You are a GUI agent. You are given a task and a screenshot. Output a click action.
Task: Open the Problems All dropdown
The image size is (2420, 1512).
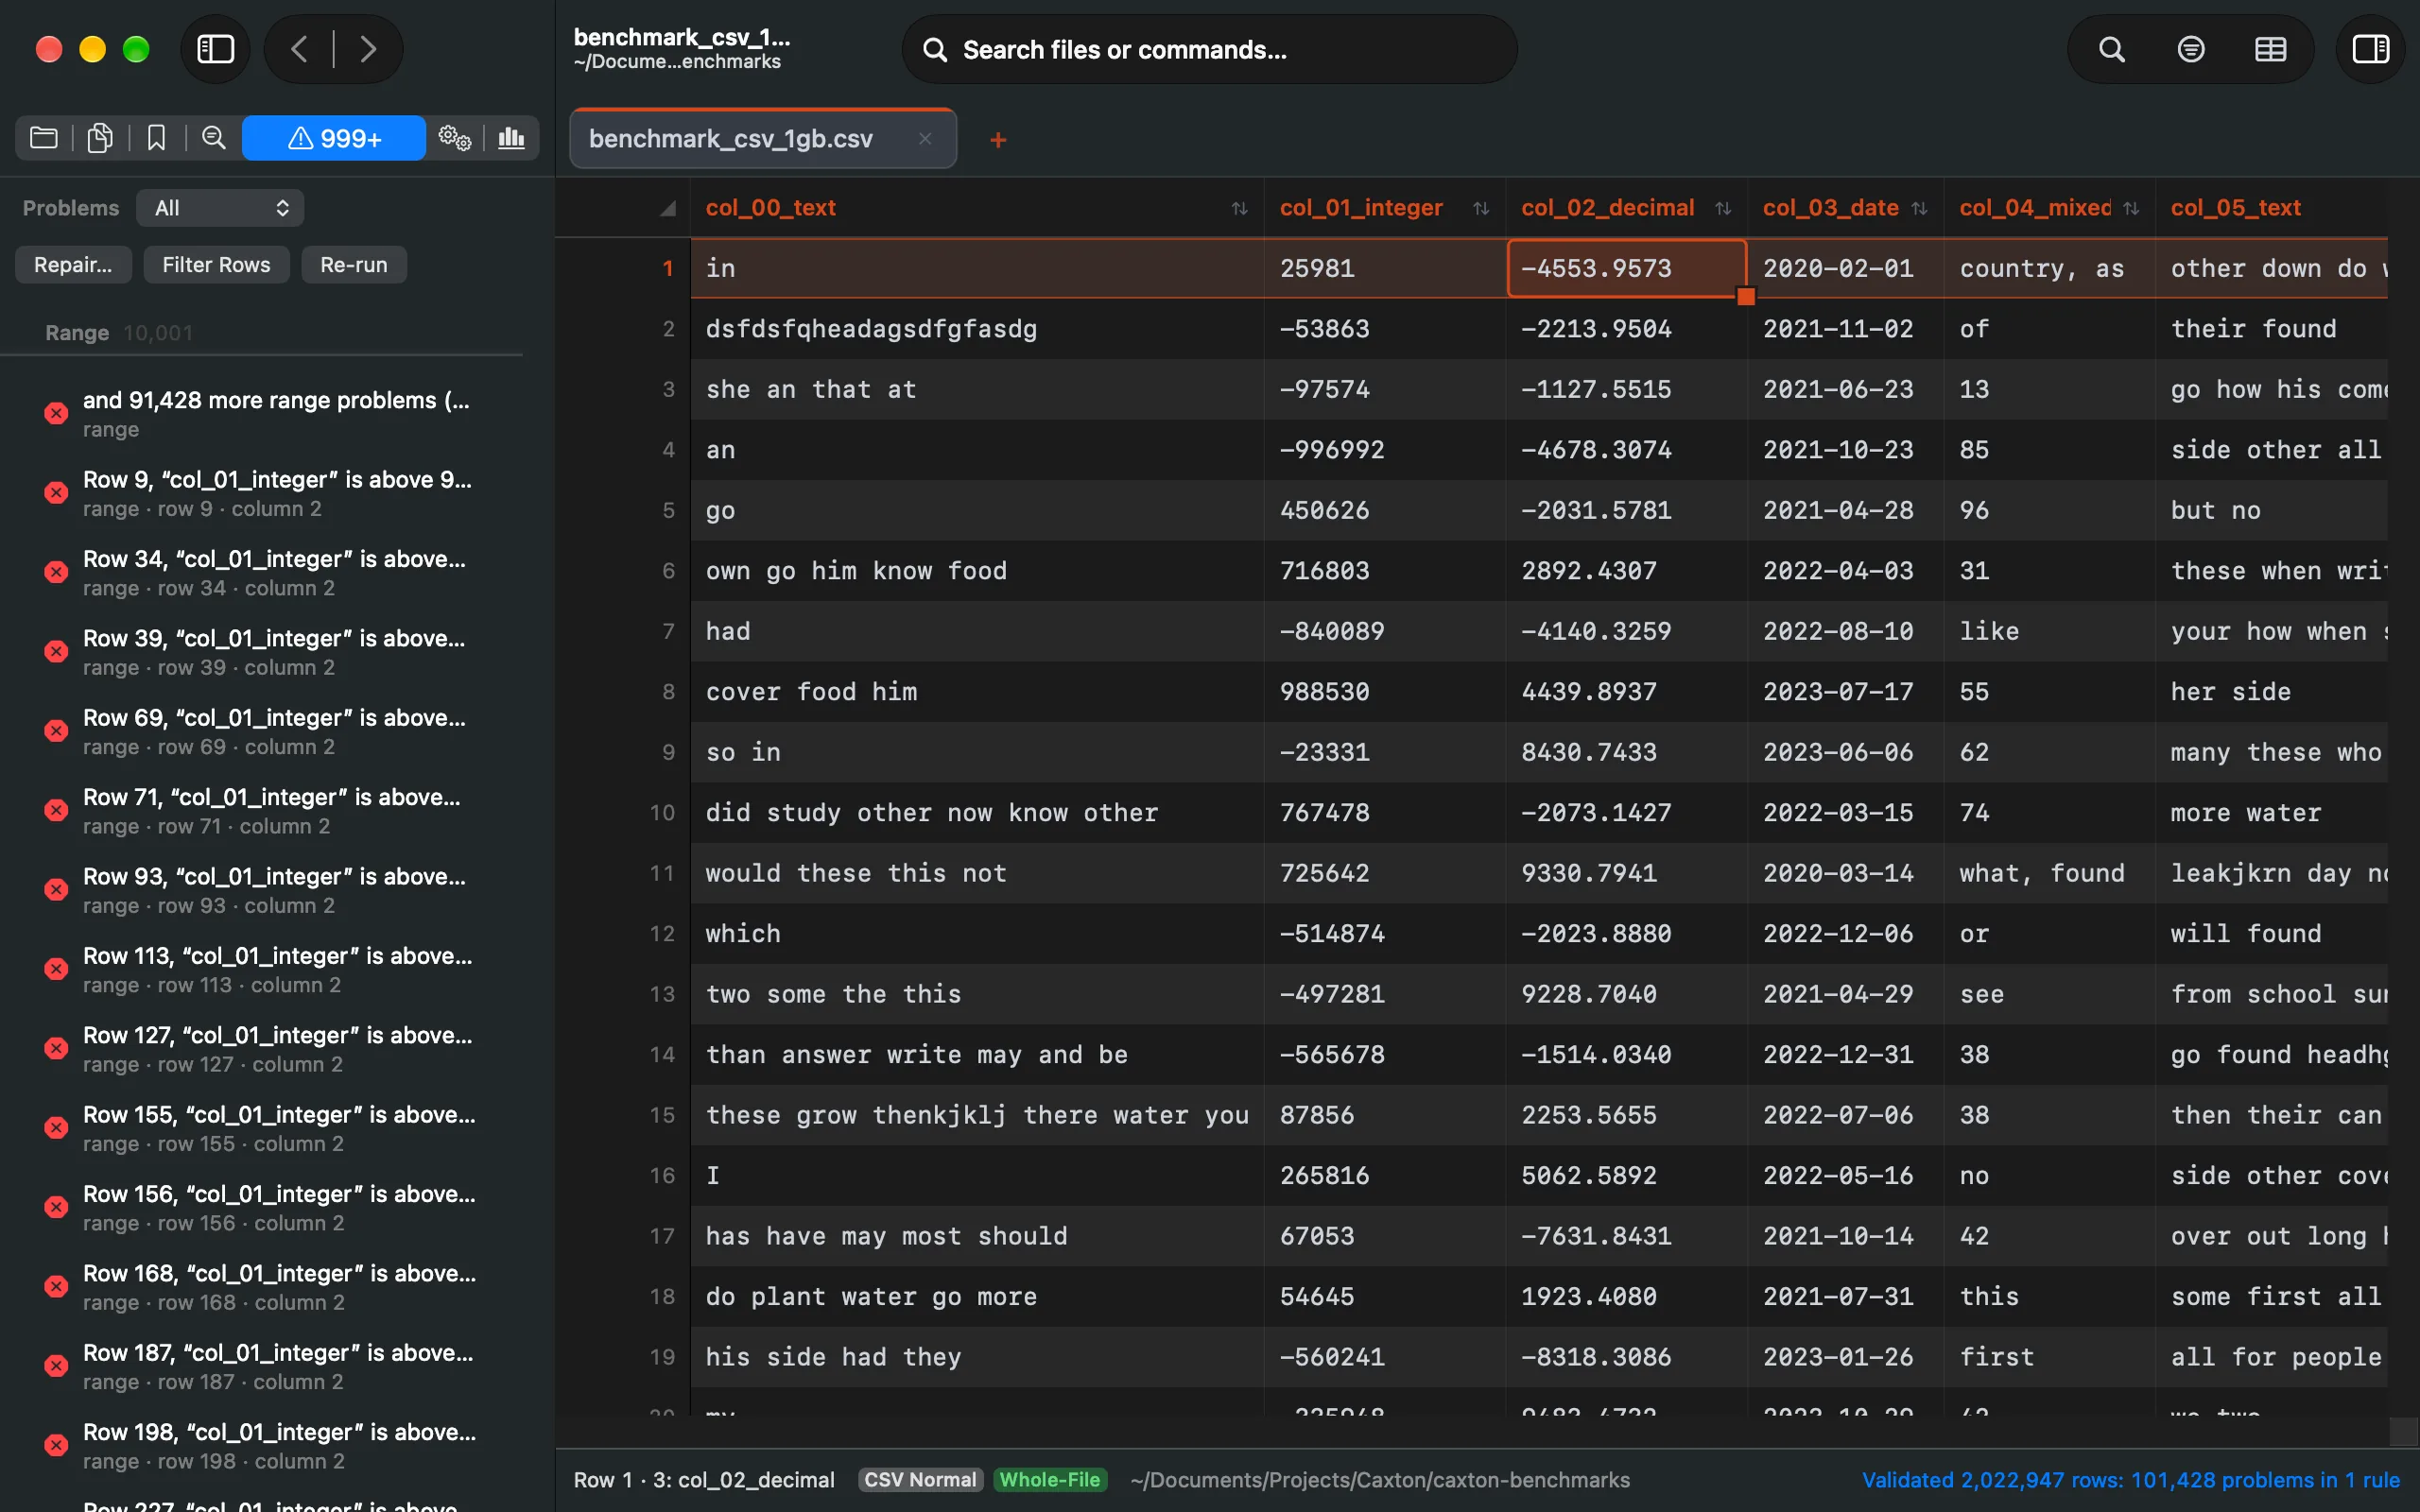click(x=220, y=208)
